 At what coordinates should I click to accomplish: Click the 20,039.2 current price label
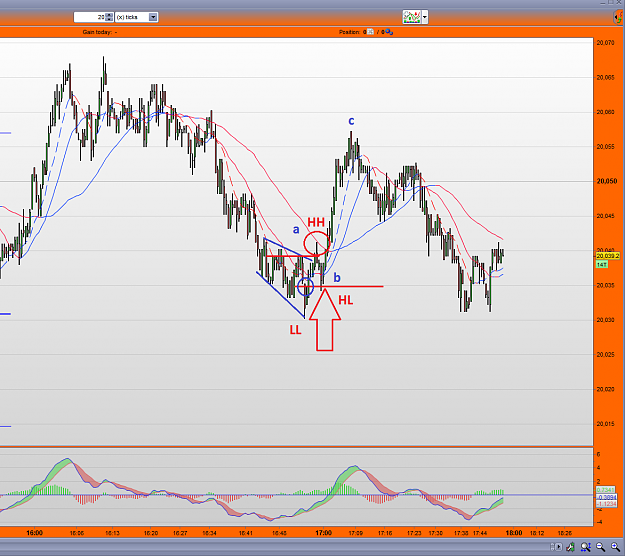(x=608, y=256)
